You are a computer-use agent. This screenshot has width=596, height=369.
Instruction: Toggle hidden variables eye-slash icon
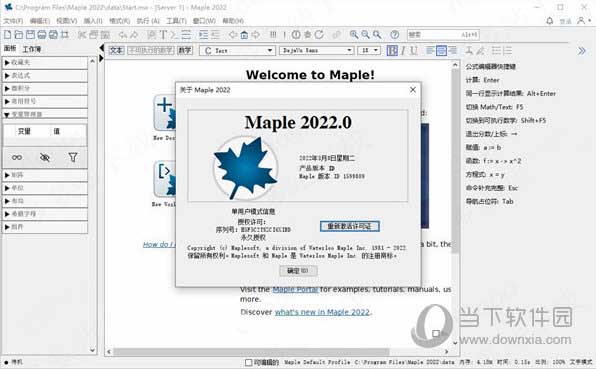point(45,157)
